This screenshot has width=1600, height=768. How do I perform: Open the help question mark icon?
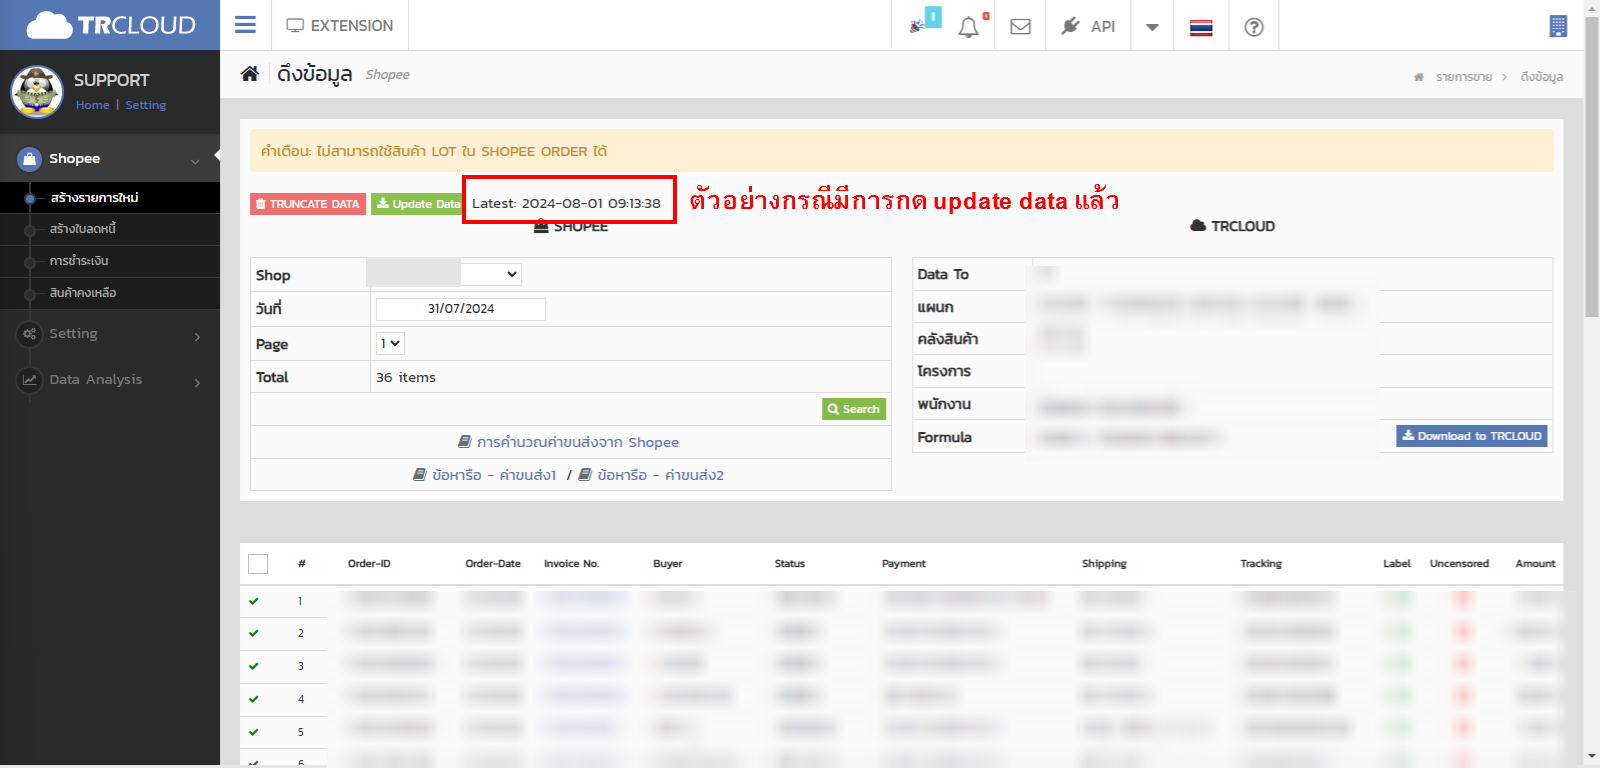pos(1254,27)
